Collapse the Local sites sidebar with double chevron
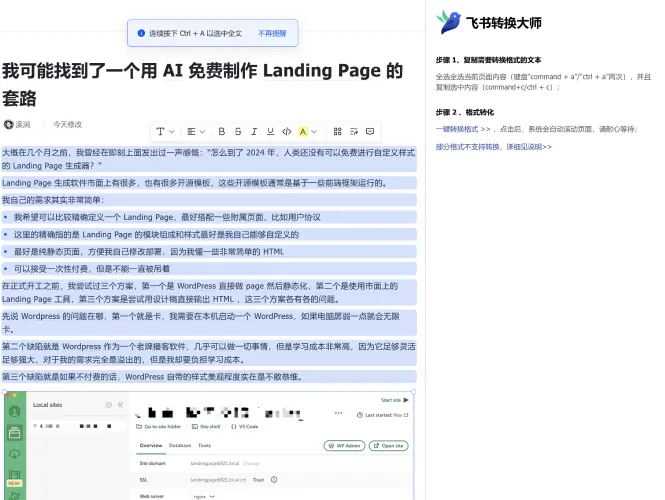Viewport: 665px width, 500px height. pyautogui.click(x=120, y=405)
